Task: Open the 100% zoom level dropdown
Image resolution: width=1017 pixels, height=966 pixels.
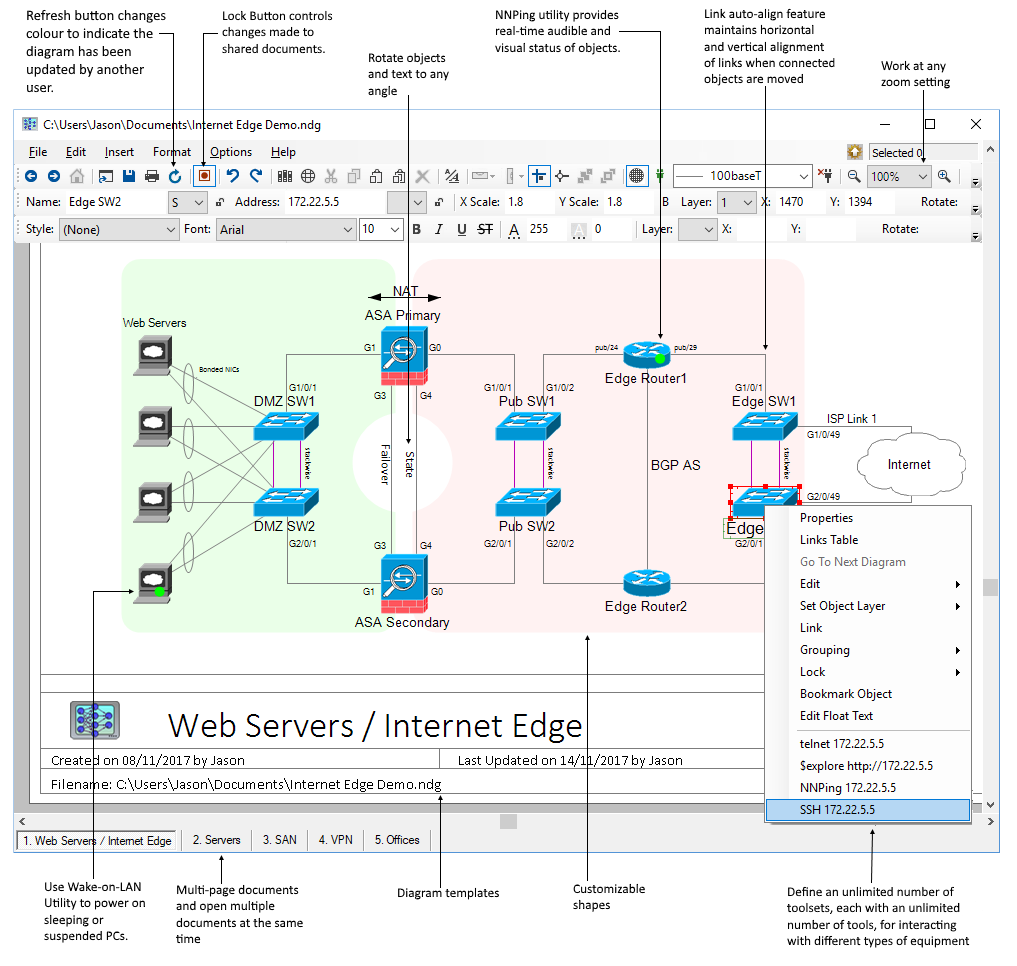Action: click(899, 176)
